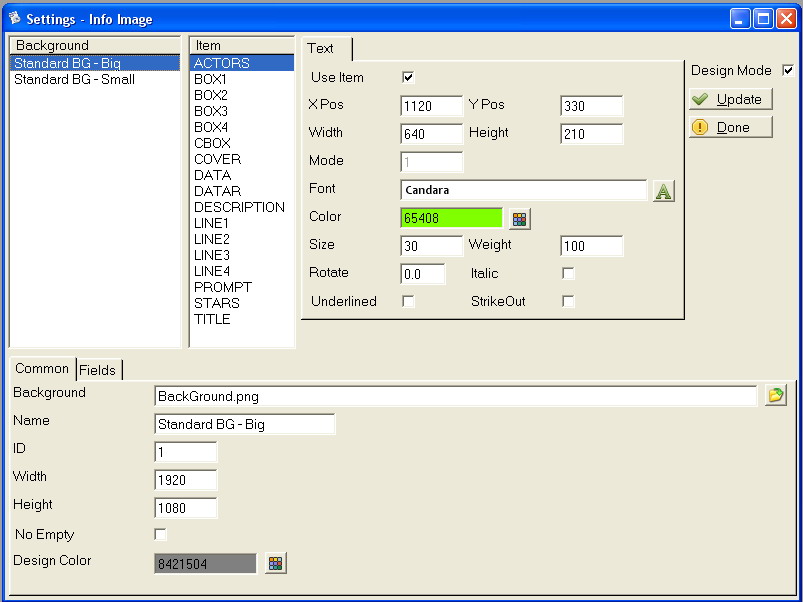Click the Background list column header
The height and width of the screenshot is (602, 803).
point(95,45)
